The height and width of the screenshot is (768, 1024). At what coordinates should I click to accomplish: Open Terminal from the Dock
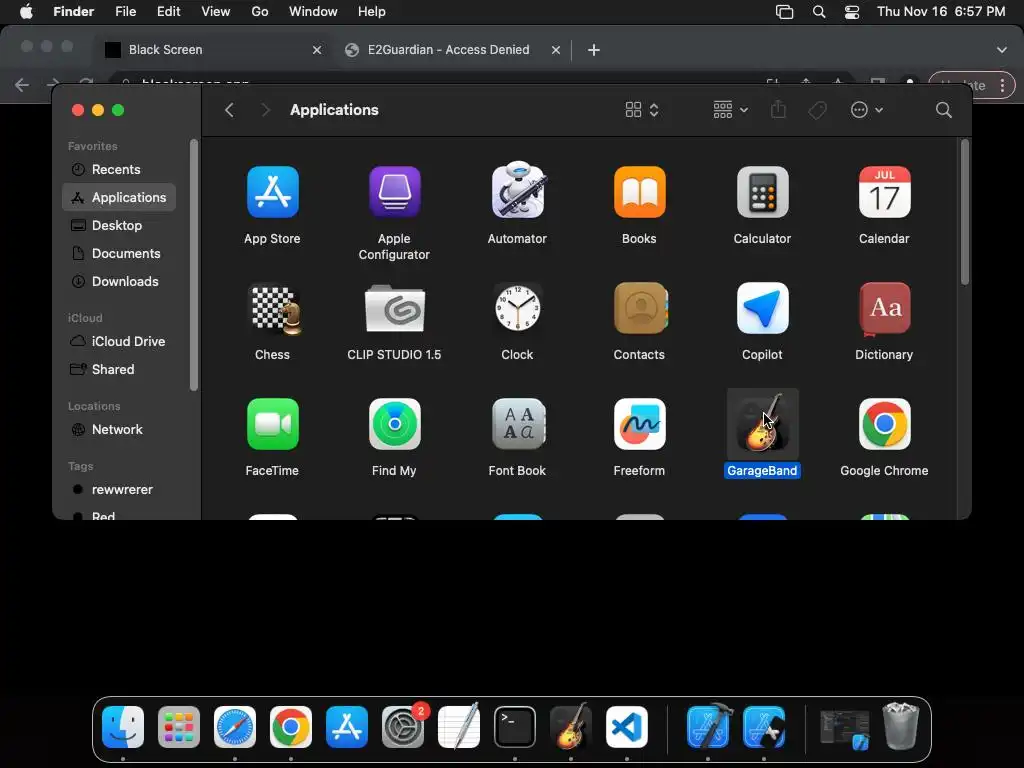[515, 727]
